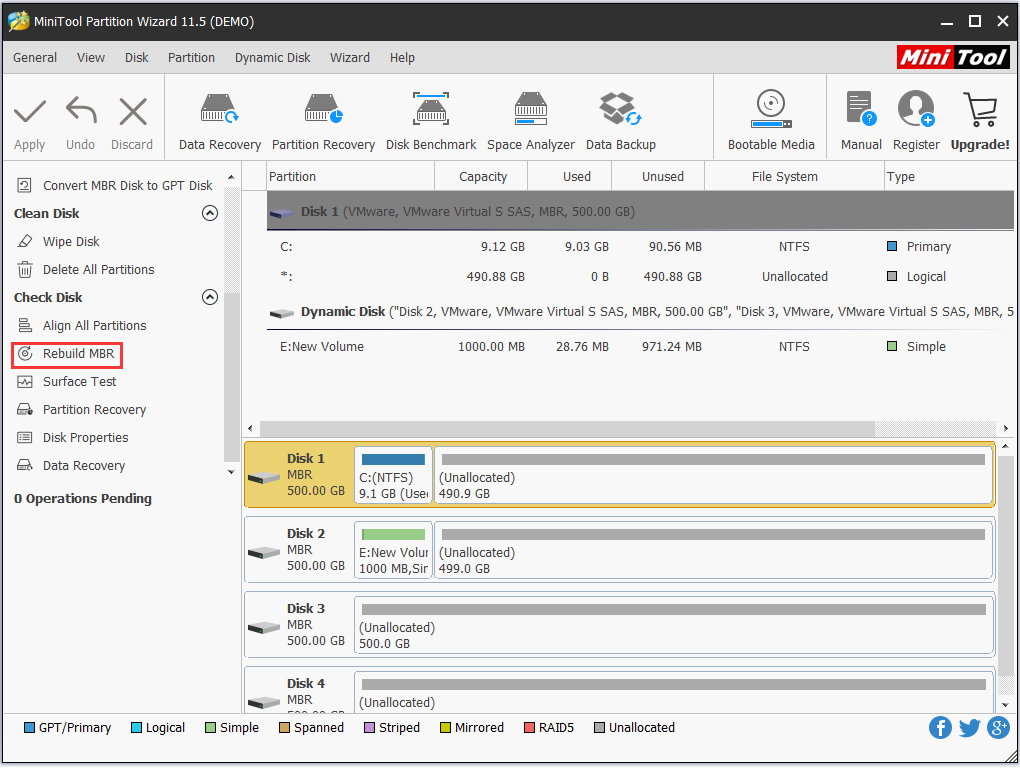Sort by the Capacity column header
The height and width of the screenshot is (768, 1020).
[482, 177]
